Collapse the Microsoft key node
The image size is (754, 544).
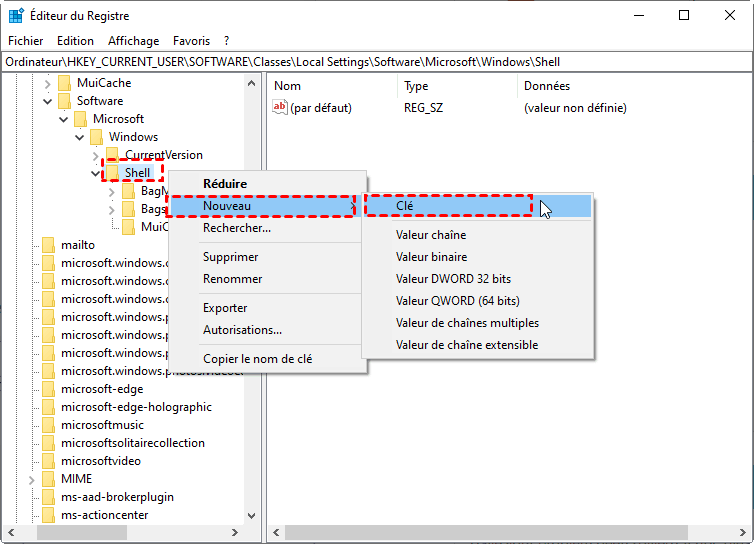pos(63,119)
